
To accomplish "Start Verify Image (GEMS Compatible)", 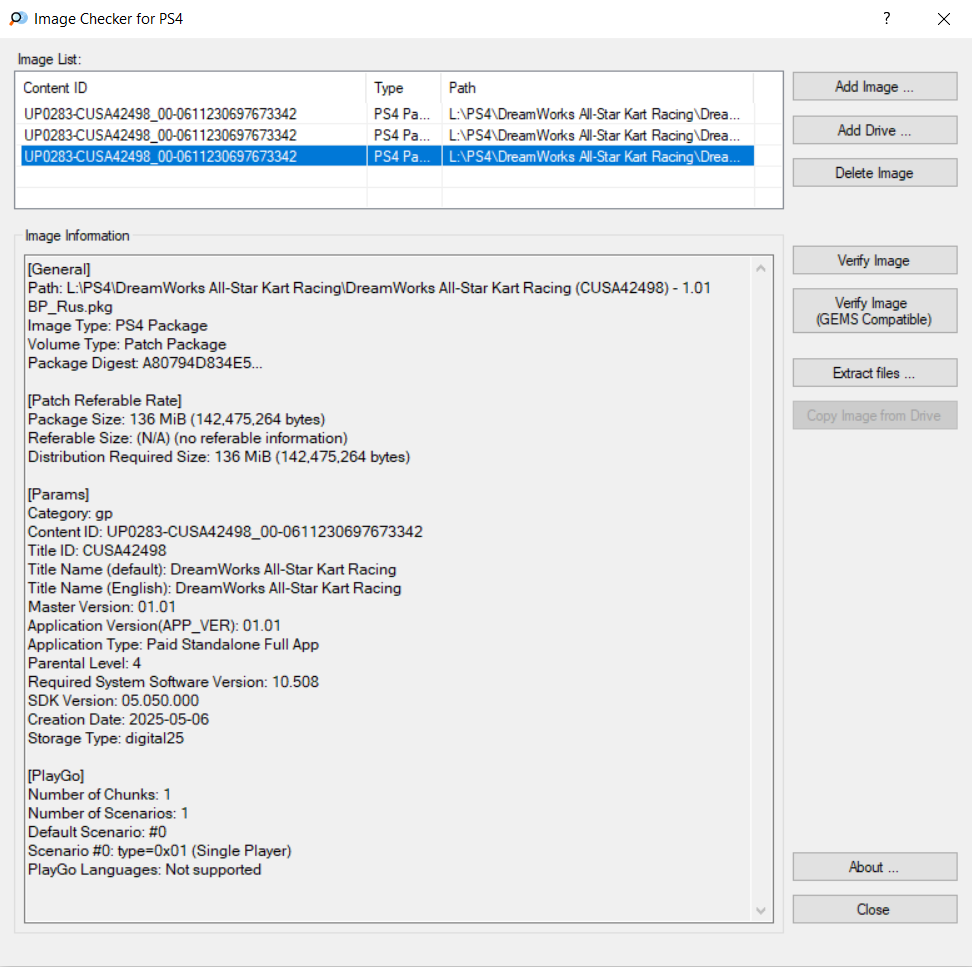I will point(875,311).
